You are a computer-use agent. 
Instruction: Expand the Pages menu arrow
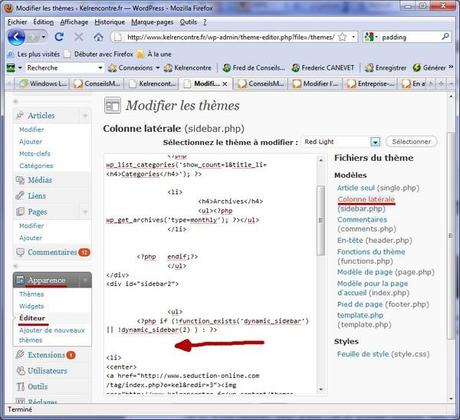coord(85,212)
